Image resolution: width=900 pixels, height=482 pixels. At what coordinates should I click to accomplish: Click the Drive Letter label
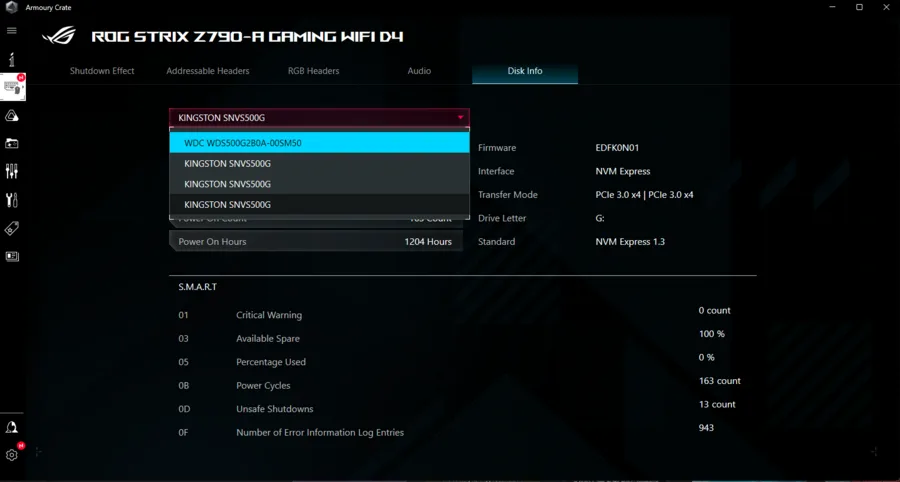tap(502, 218)
